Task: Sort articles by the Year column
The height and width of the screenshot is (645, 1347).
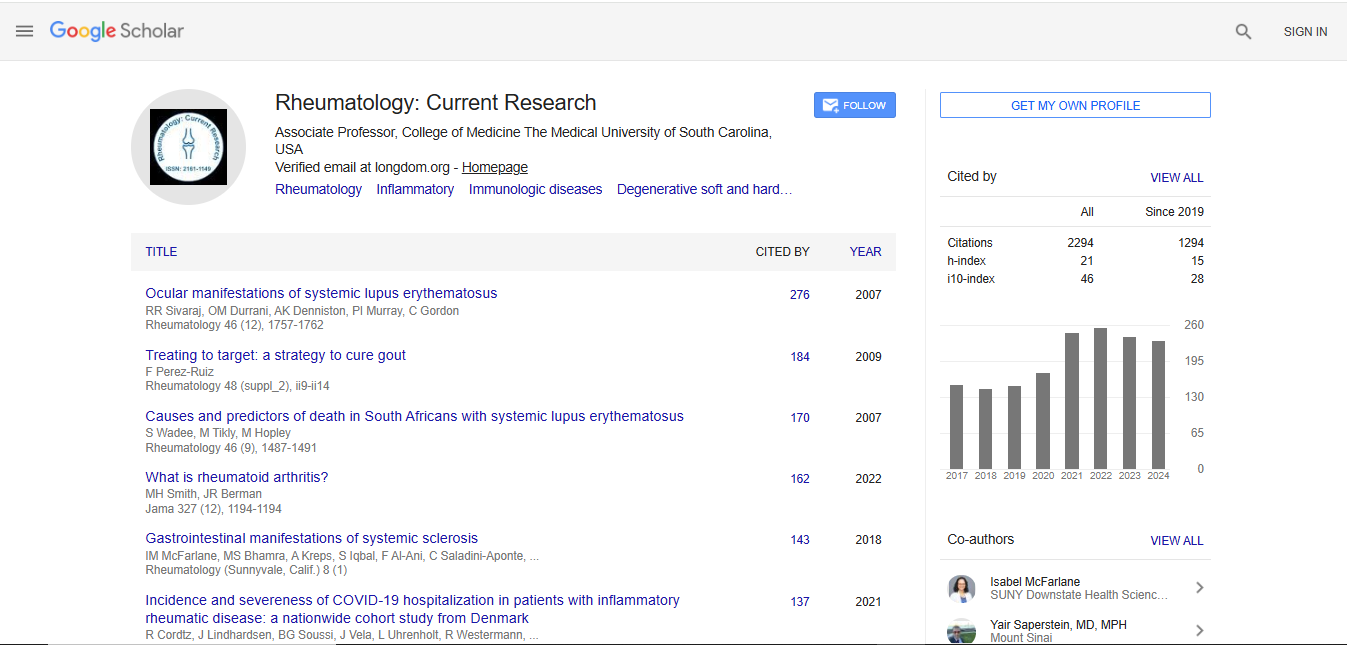Action: click(865, 252)
